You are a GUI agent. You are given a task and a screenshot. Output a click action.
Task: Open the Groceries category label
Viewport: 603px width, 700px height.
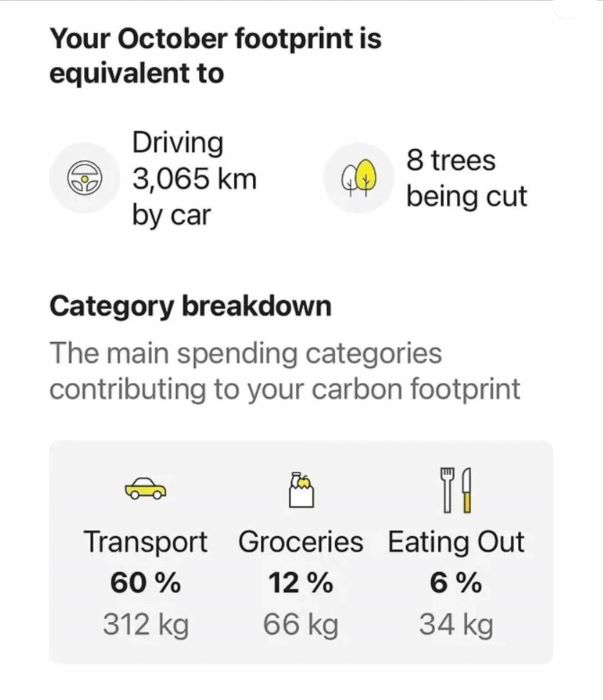click(x=301, y=543)
